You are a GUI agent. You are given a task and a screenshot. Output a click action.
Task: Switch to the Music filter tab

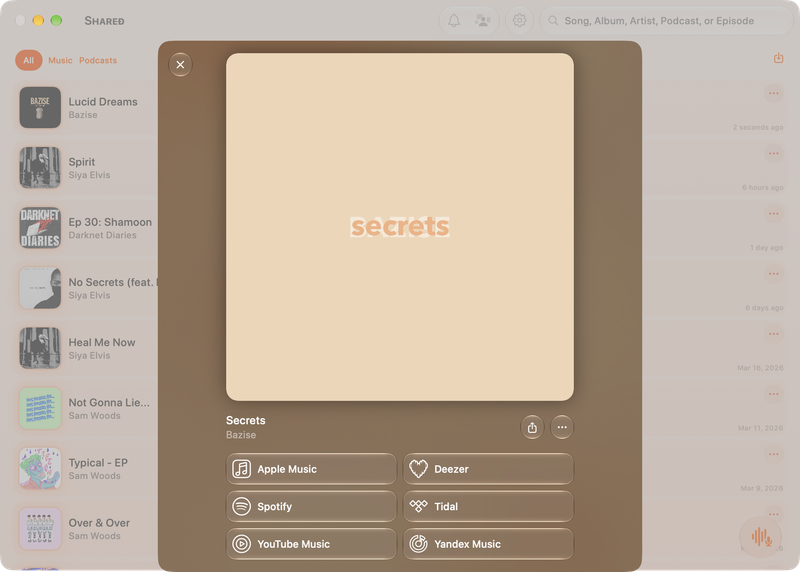click(x=60, y=60)
